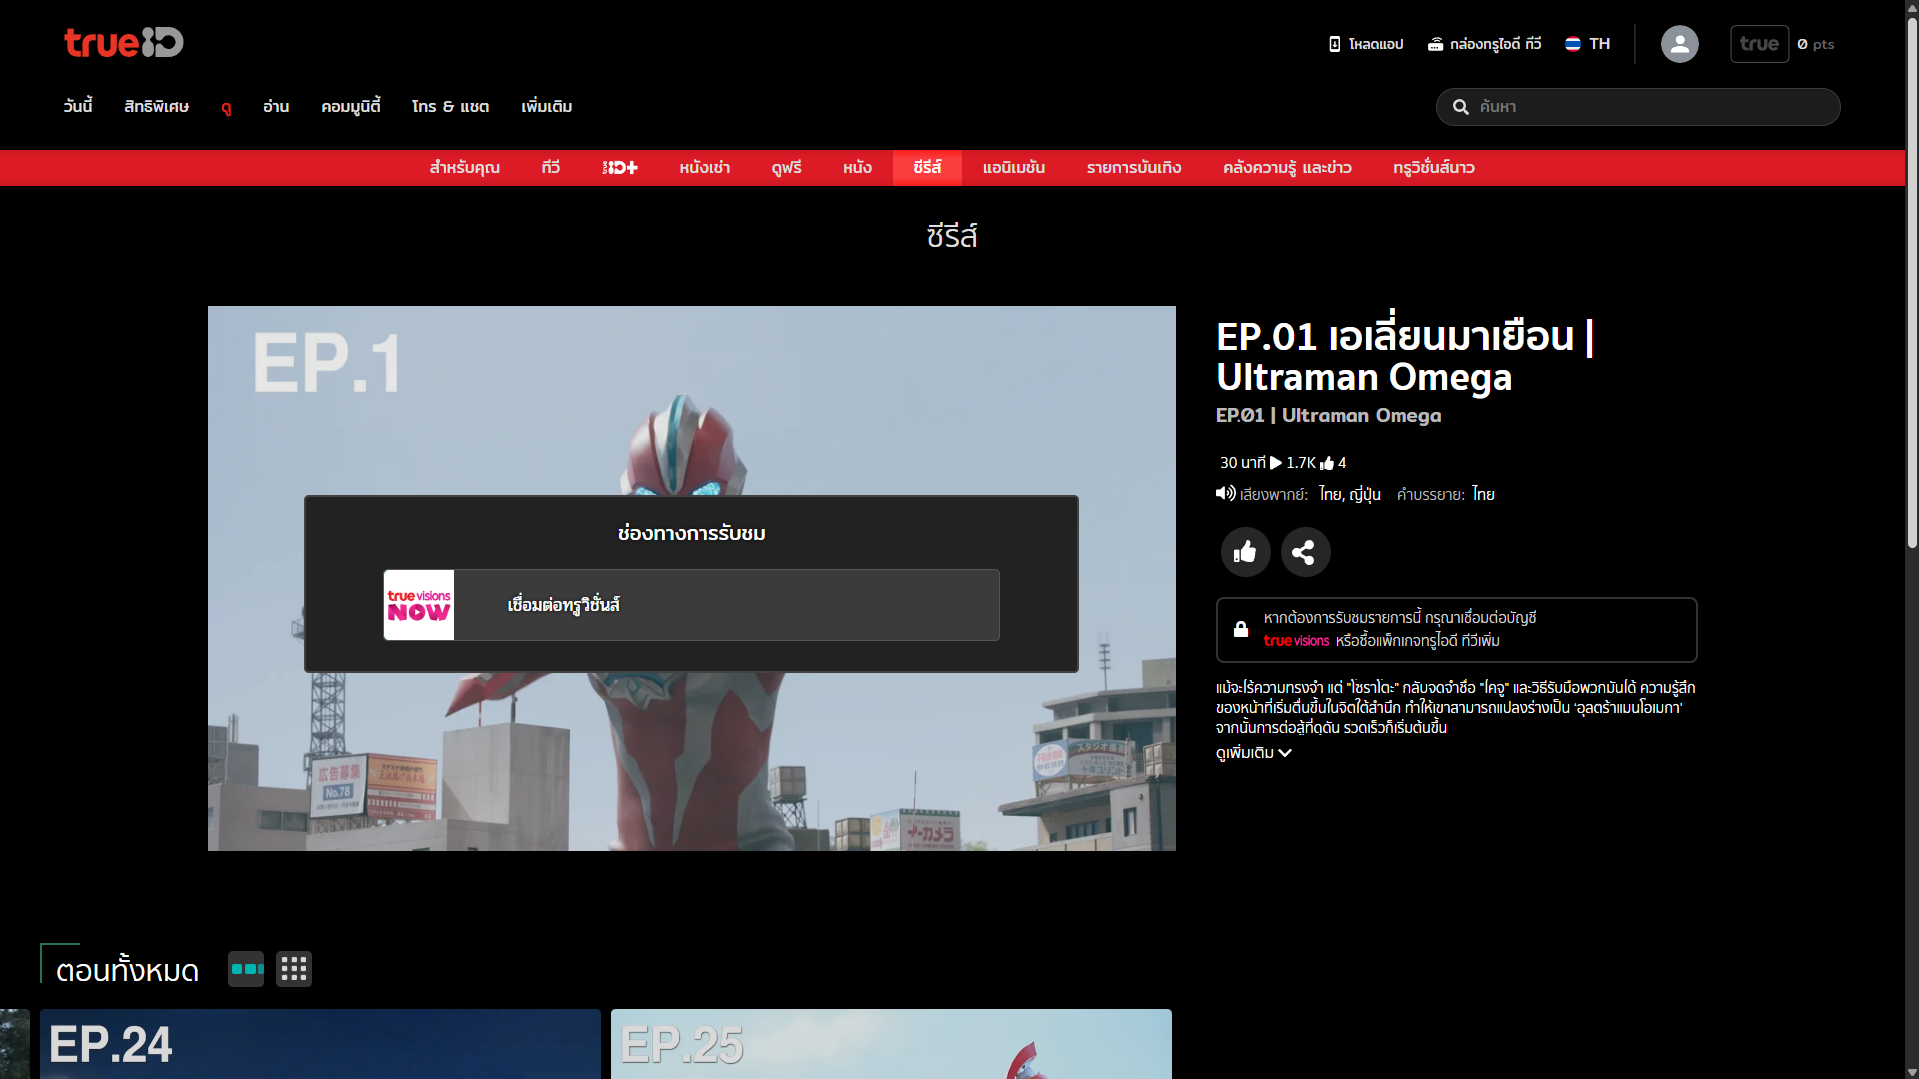The image size is (1919, 1079).
Task: Click the search magnifier icon
Action: click(1461, 107)
